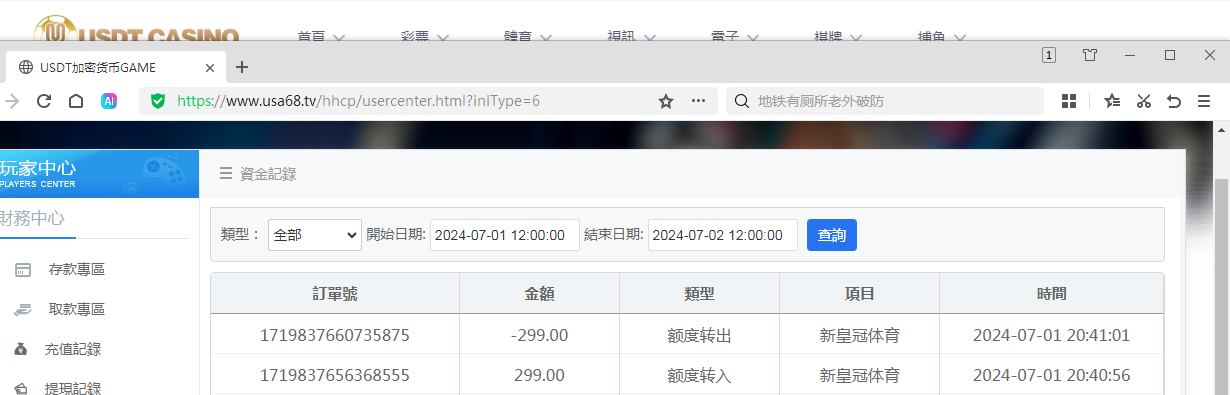The height and width of the screenshot is (395, 1230).
Task: Open the skin shirt icon in title bar
Action: coord(1090,55)
